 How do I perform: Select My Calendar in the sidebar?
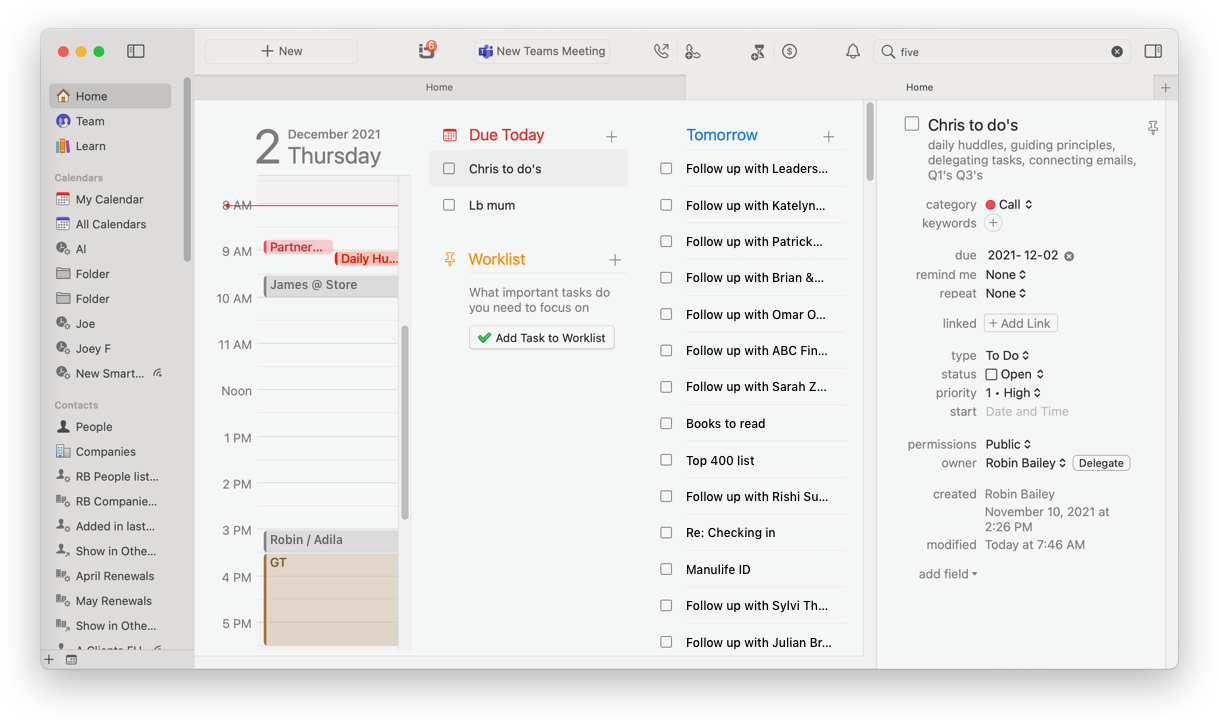110,199
